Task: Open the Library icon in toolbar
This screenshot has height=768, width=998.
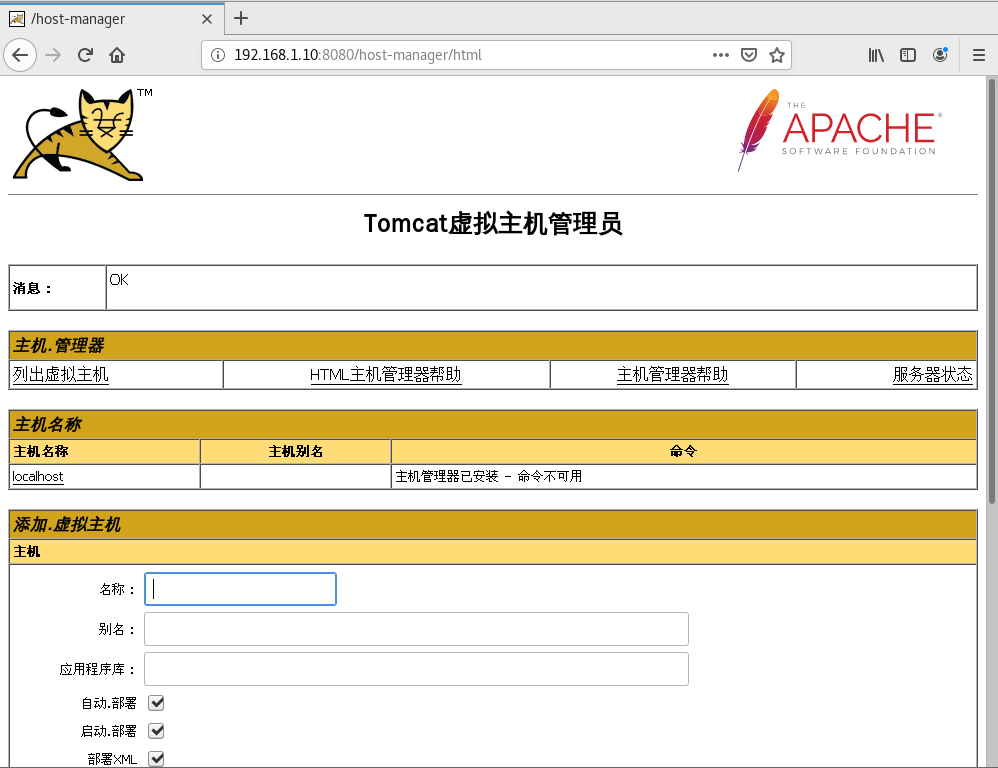Action: [876, 55]
